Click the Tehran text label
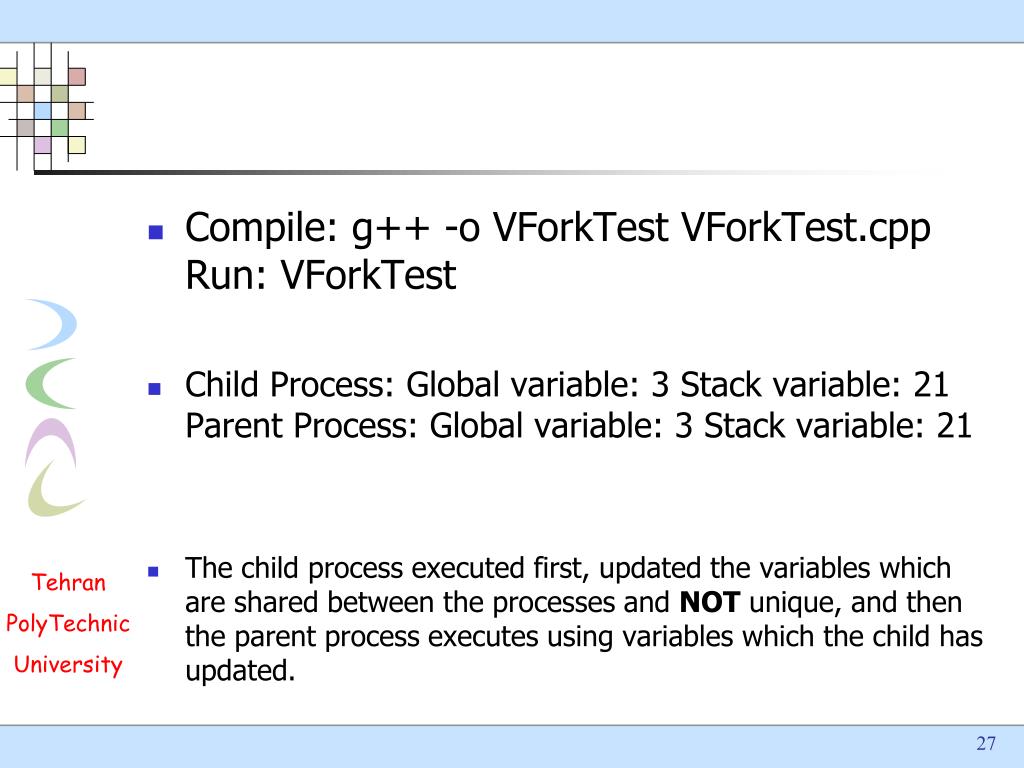Viewport: 1024px width, 768px height. click(69, 582)
